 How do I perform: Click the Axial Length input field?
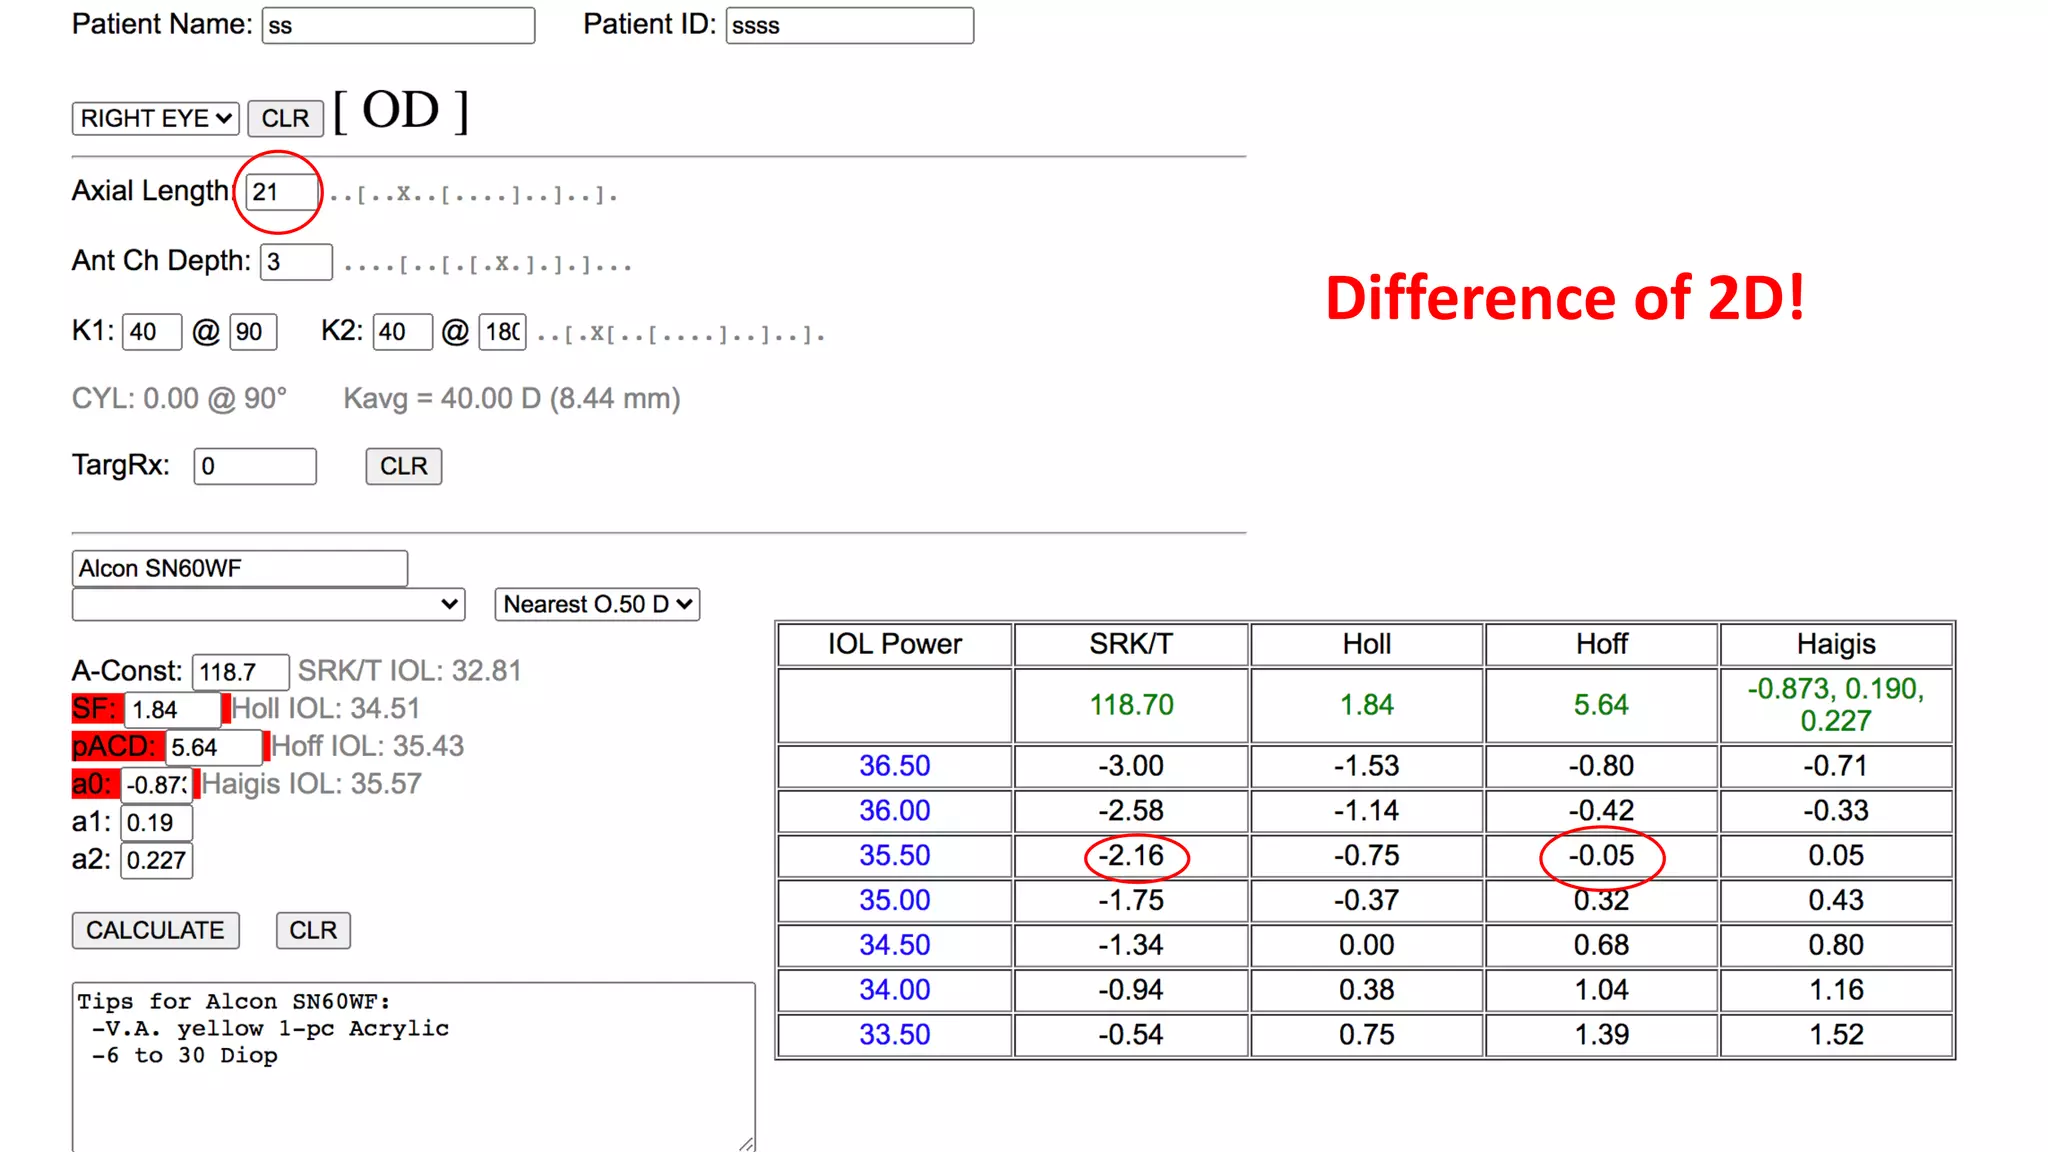280,192
